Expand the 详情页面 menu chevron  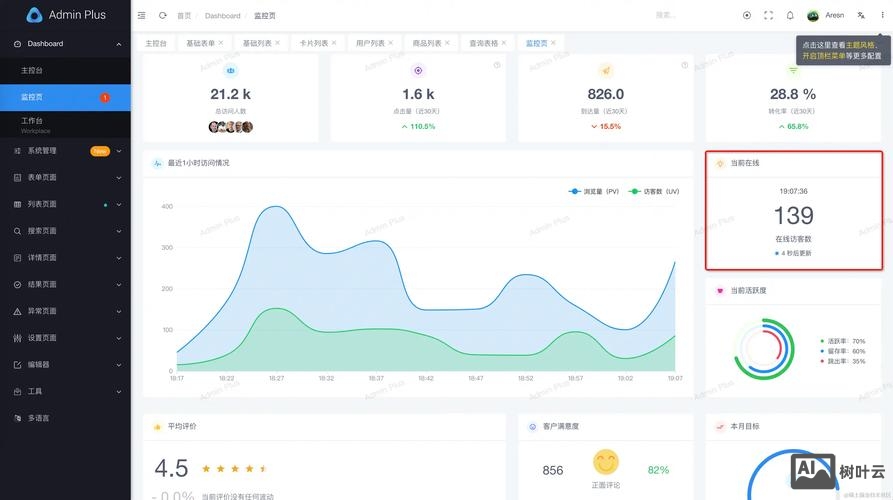[x=118, y=258]
